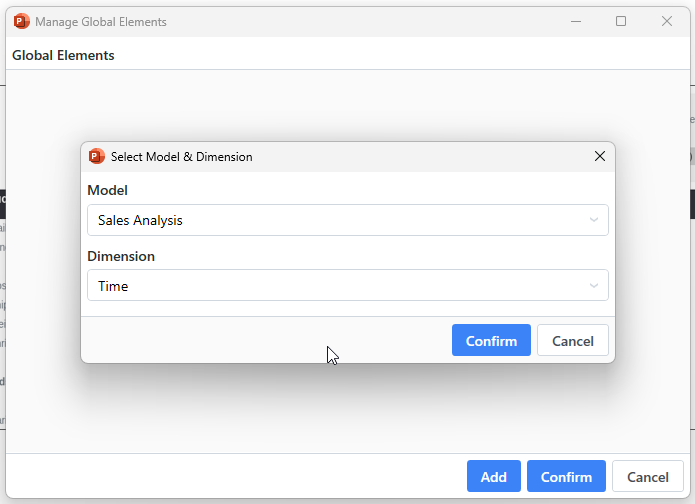The image size is (695, 504).
Task: Minimize the Manage Global Elements window
Action: [x=576, y=21]
